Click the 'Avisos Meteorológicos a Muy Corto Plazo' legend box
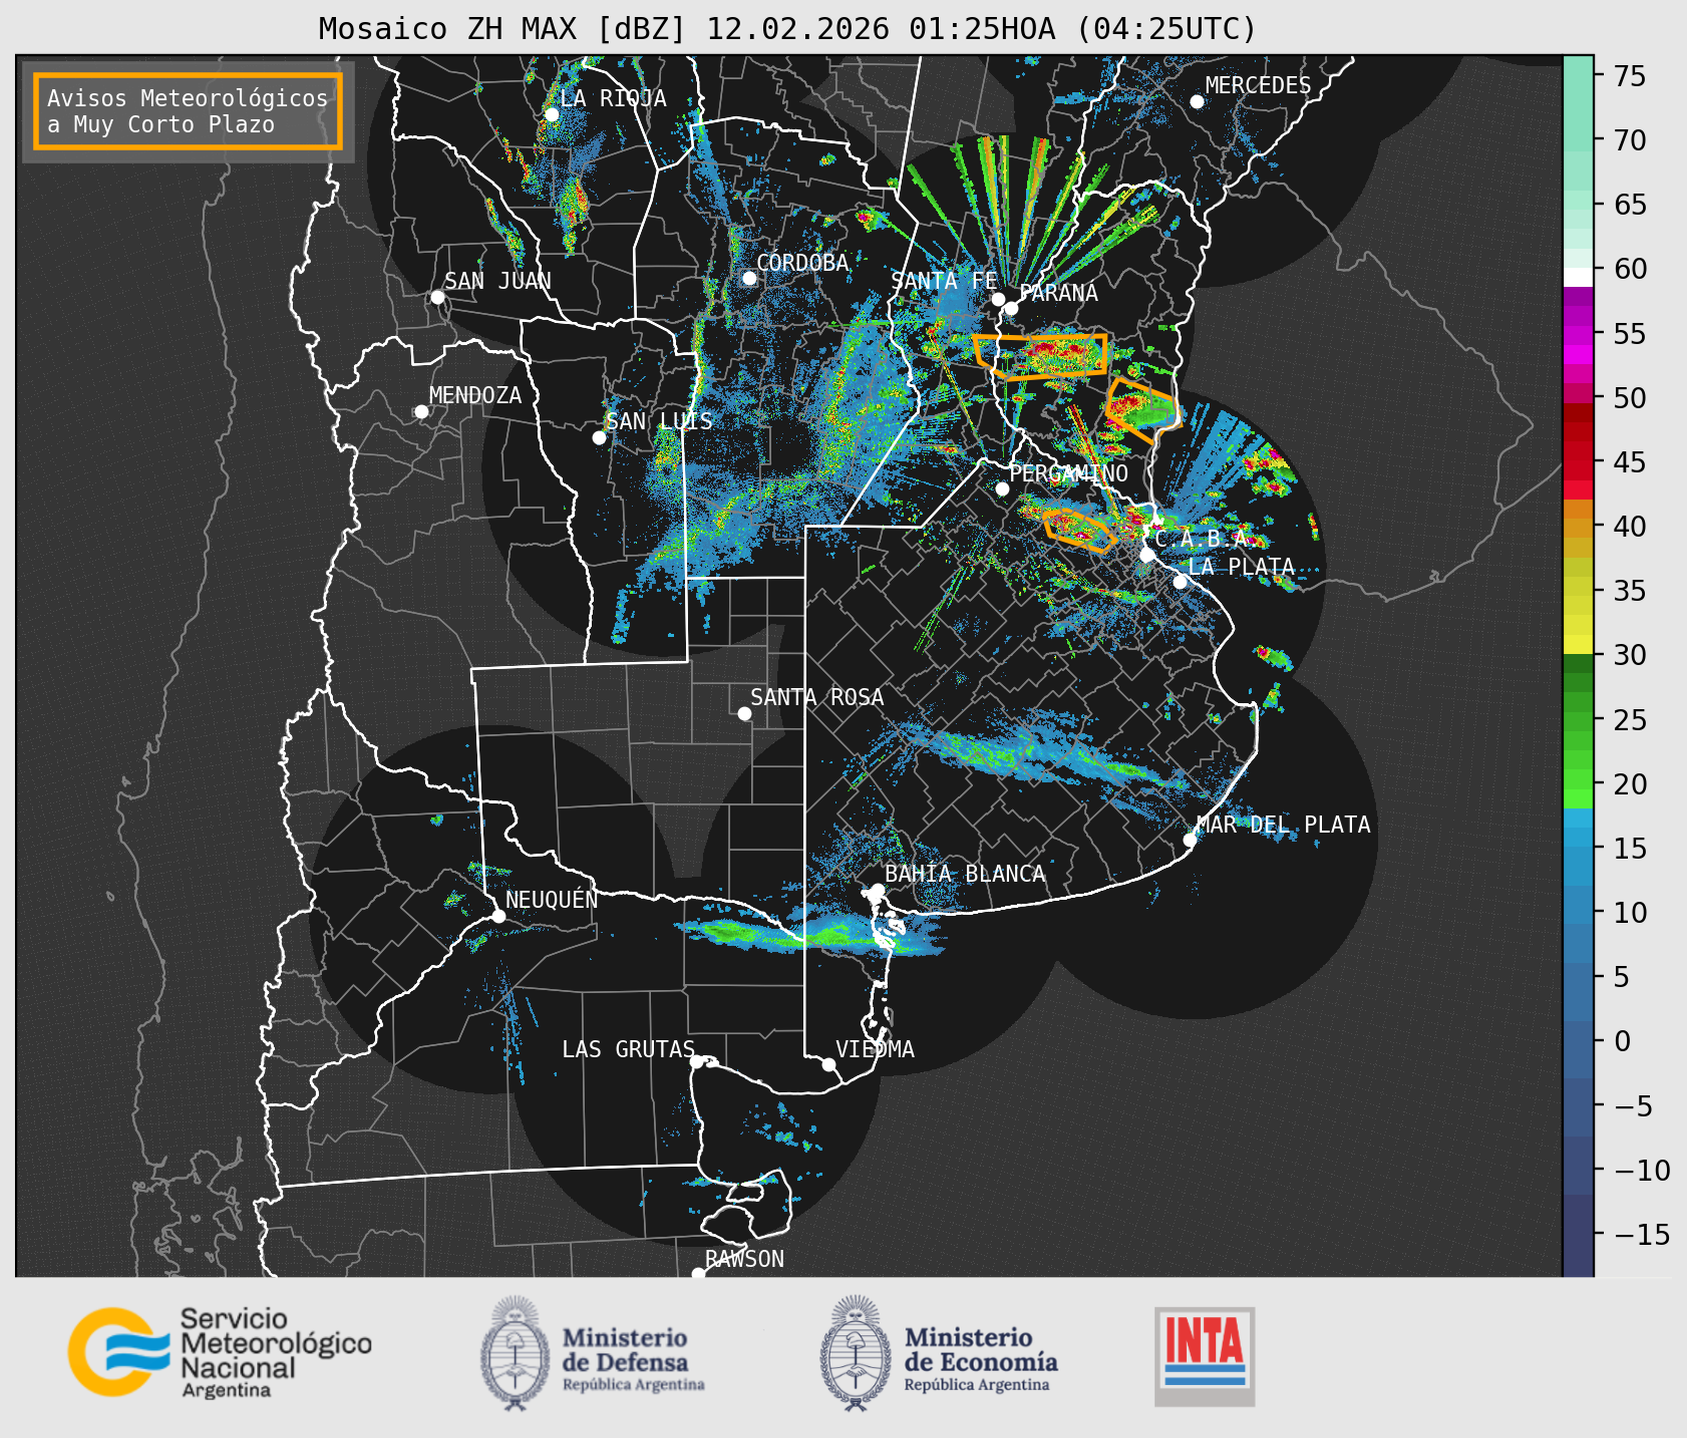This screenshot has width=1687, height=1438. (x=188, y=111)
